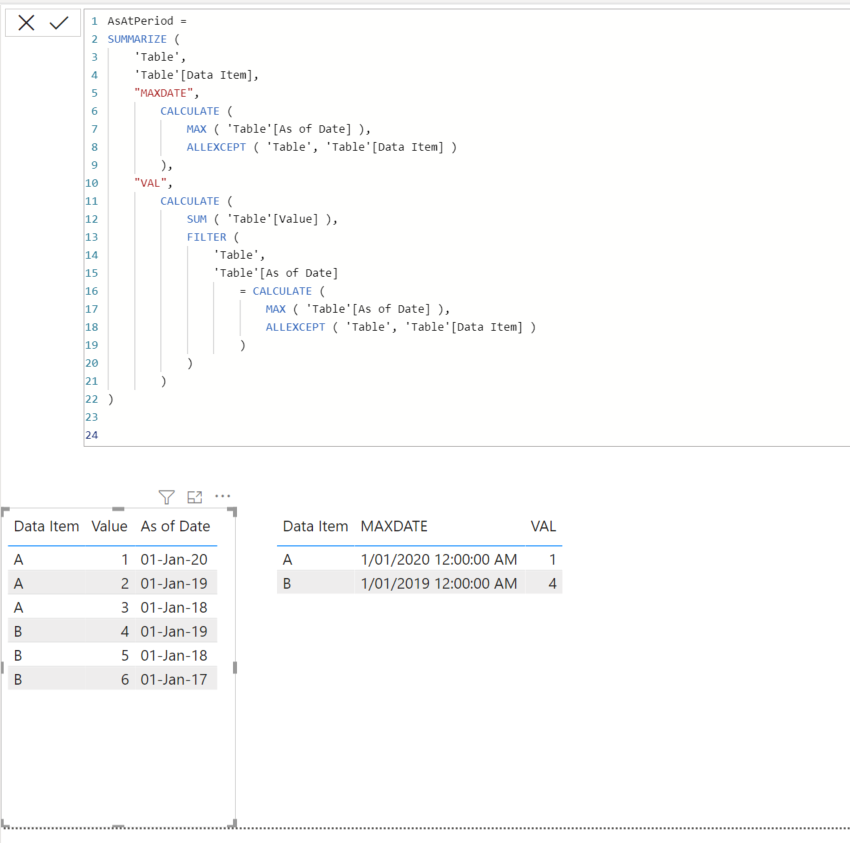Viewport: 850px width, 843px height.
Task: Click the 1/01/2019 12:00:00 AM cell
Action: click(x=439, y=583)
